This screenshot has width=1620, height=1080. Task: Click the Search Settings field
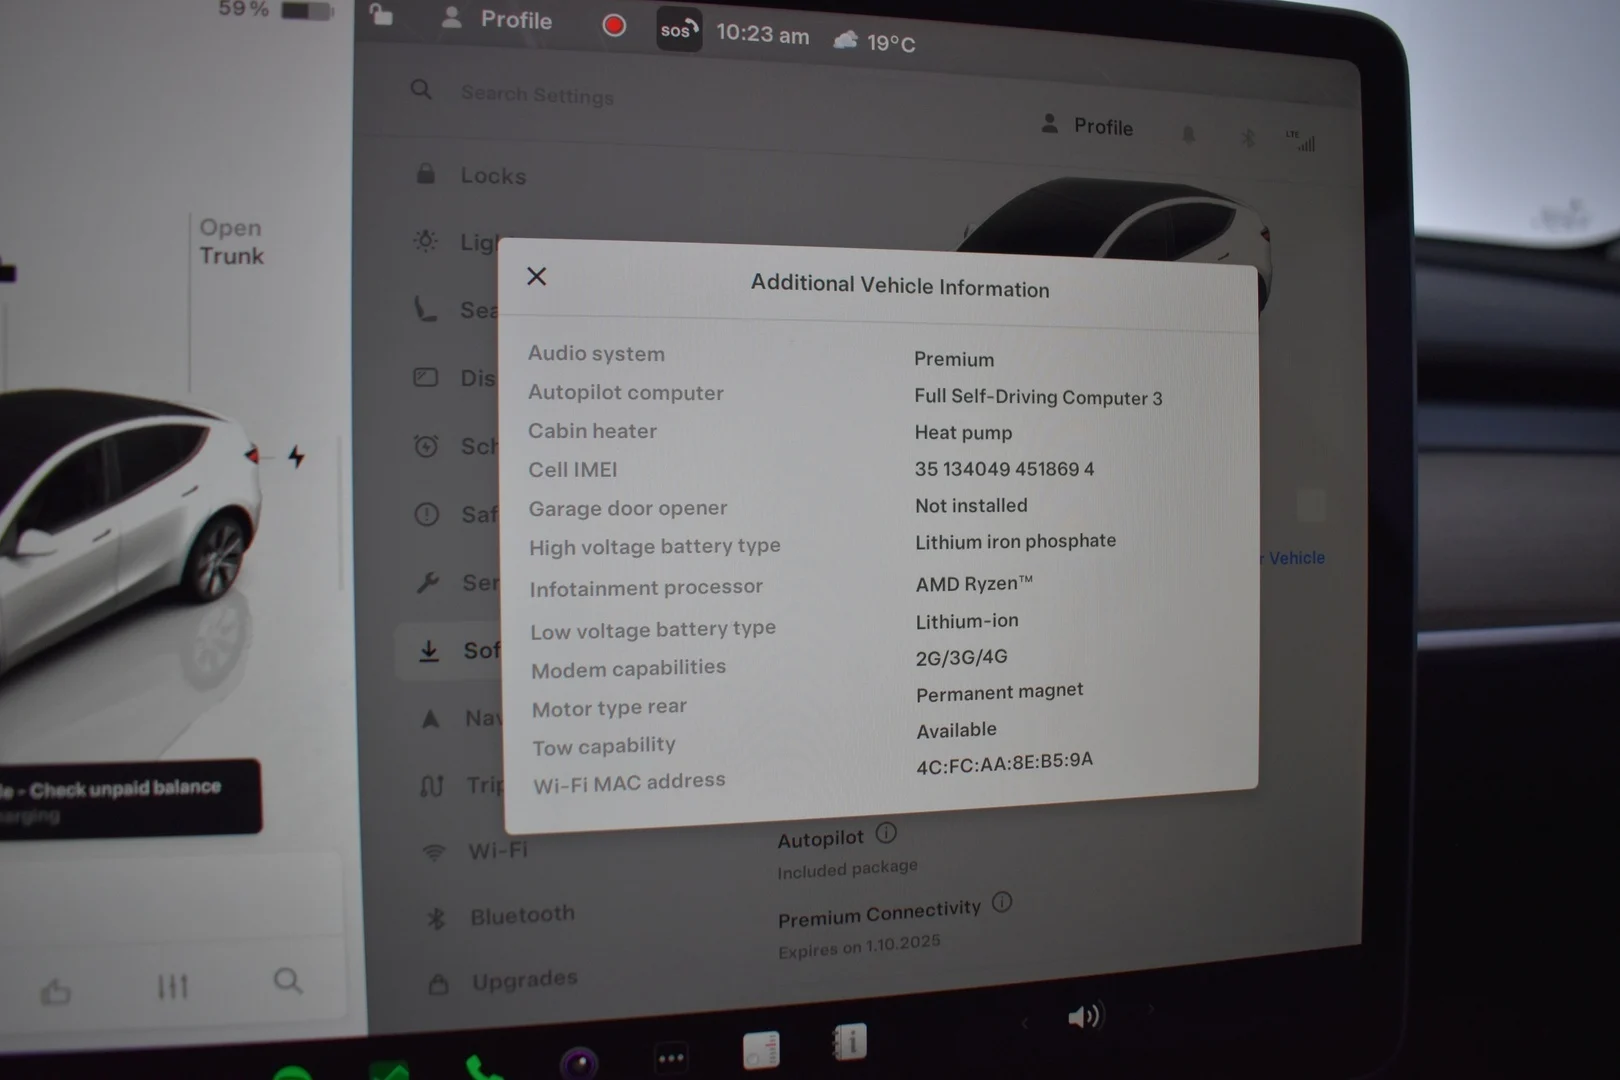[537, 95]
